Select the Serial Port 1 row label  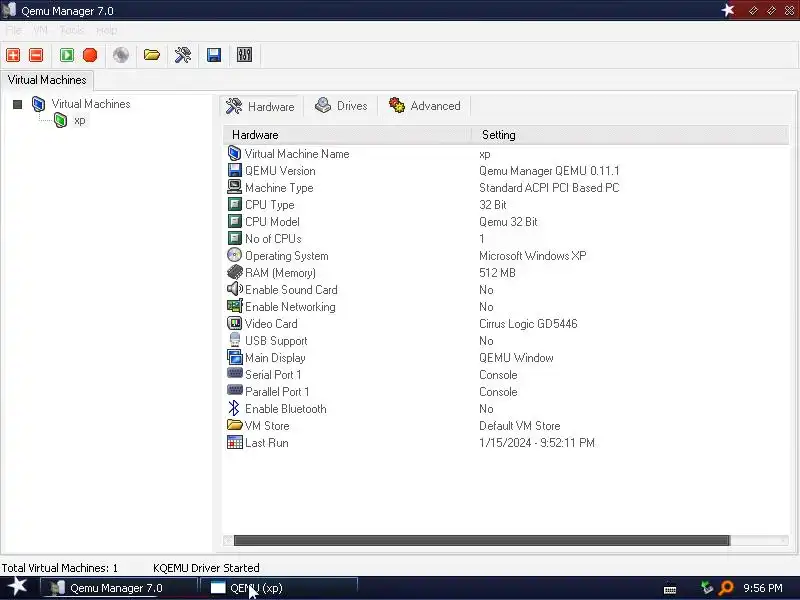pyautogui.click(x=273, y=374)
